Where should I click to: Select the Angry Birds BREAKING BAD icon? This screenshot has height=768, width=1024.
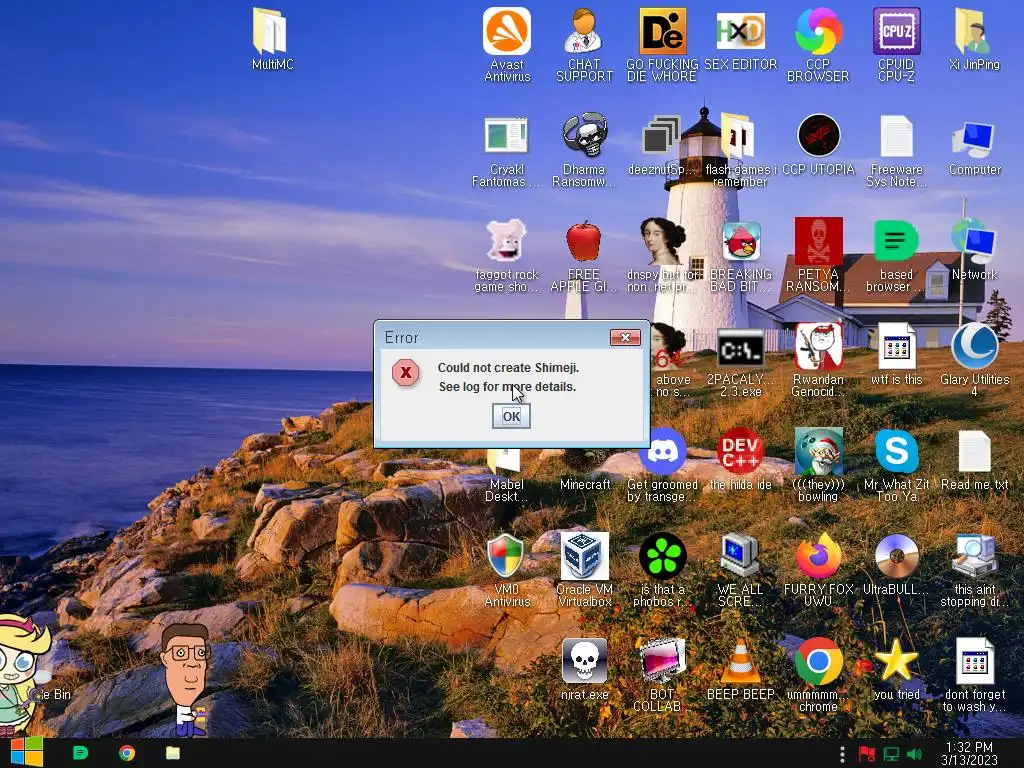pyautogui.click(x=741, y=242)
